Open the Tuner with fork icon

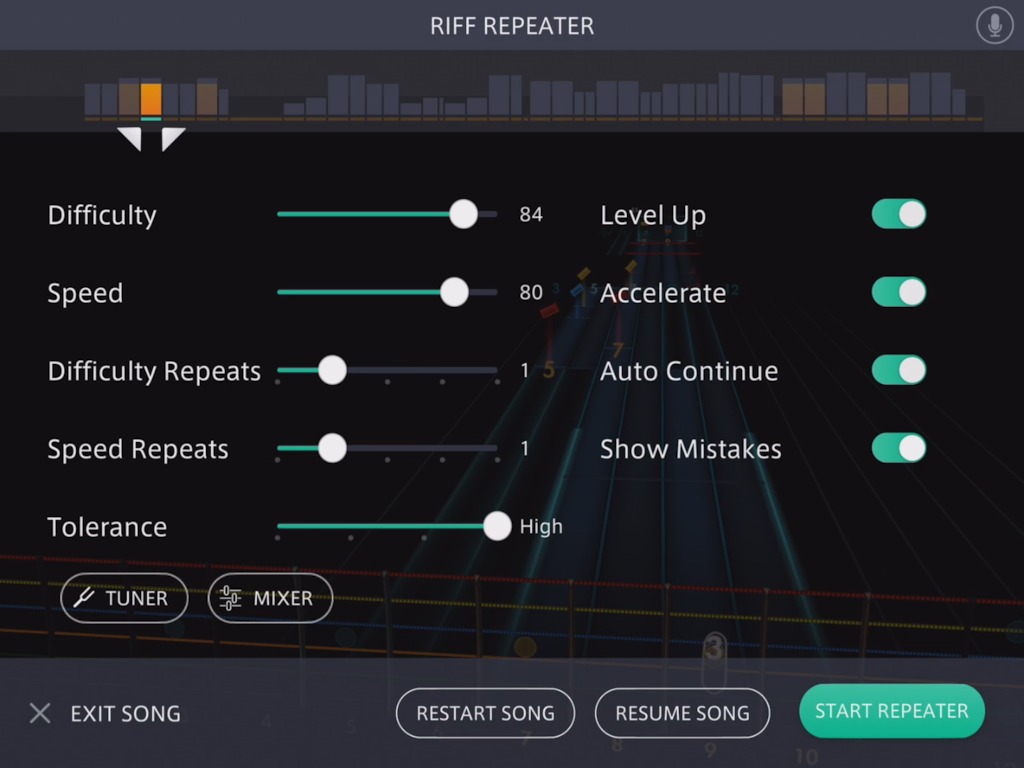[124, 598]
